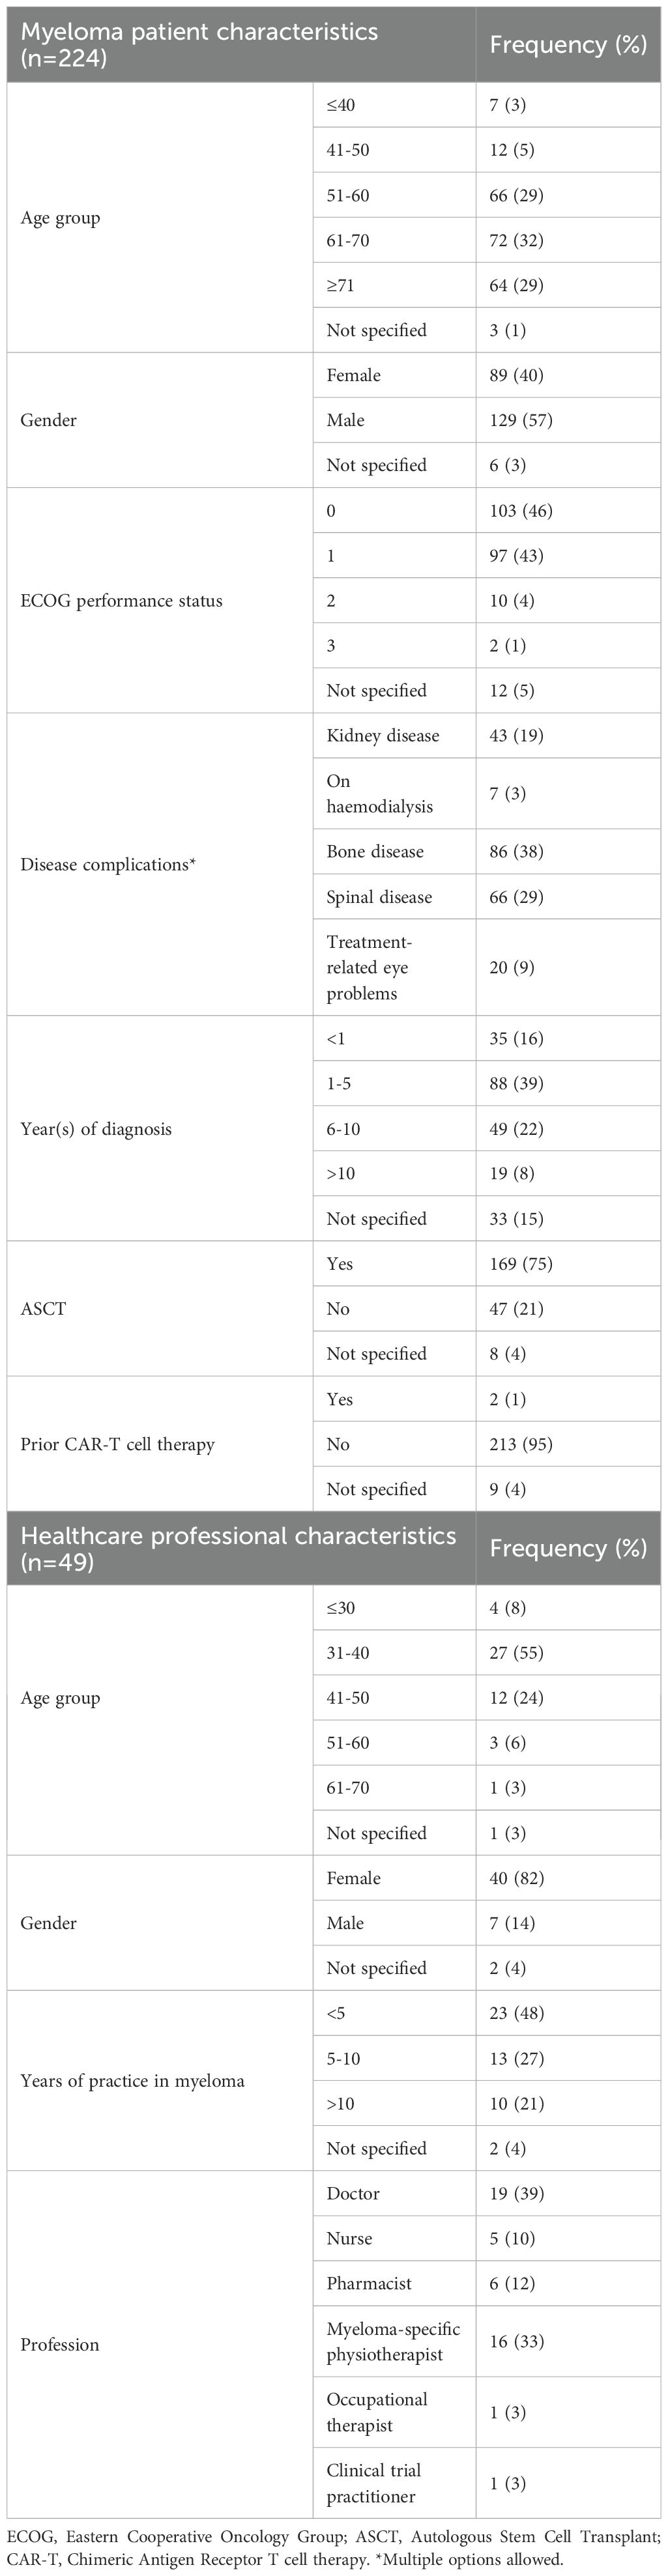Click the "Myeloma patient characteristics (n=224)" header
Screen dimensions: 668x2576
coord(200,44)
